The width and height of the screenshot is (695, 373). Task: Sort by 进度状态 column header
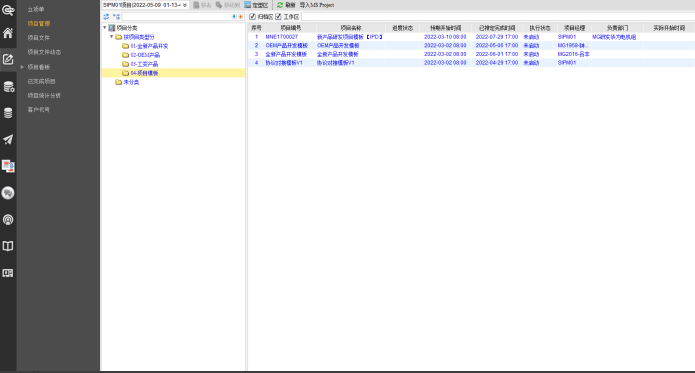tap(402, 28)
